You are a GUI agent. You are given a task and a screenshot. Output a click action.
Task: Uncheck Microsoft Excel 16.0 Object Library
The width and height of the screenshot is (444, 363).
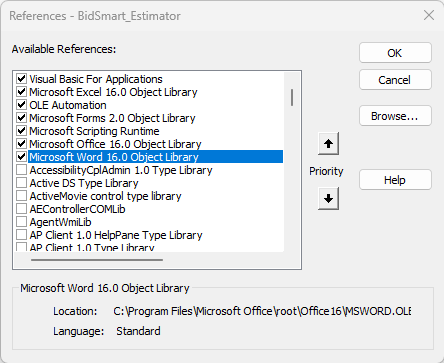click(x=22, y=92)
